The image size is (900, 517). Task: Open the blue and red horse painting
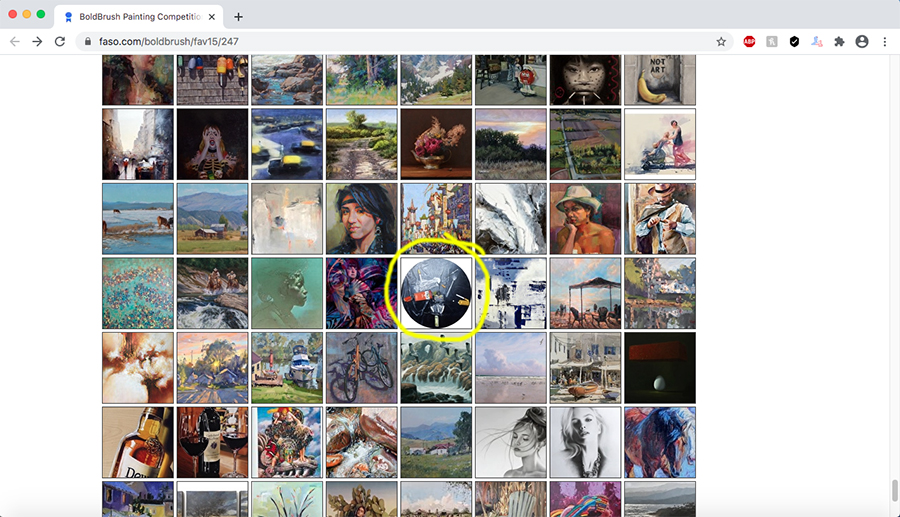pyautogui.click(x=660, y=442)
